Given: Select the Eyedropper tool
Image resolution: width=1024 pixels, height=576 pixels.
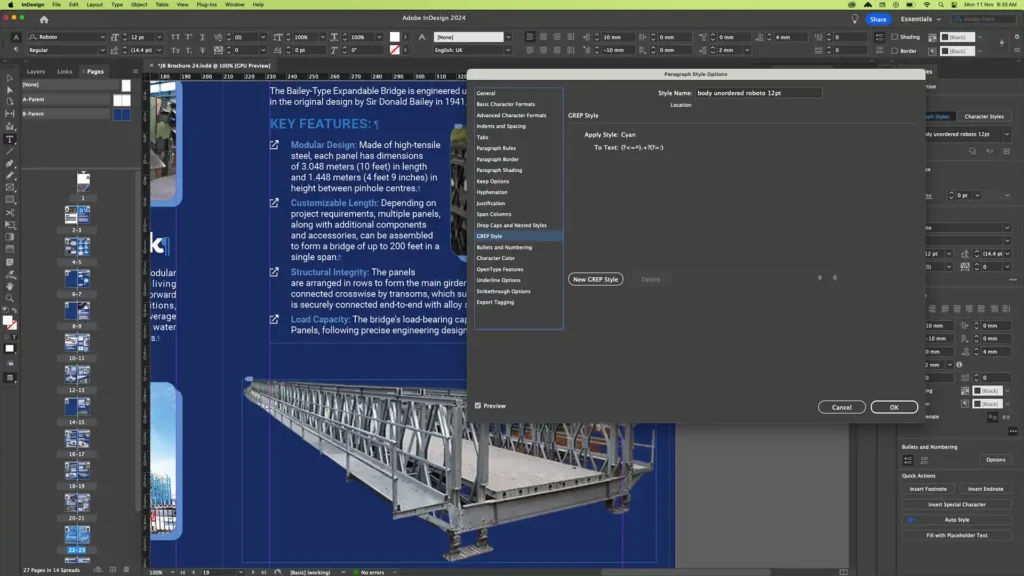Looking at the screenshot, I should (10, 274).
